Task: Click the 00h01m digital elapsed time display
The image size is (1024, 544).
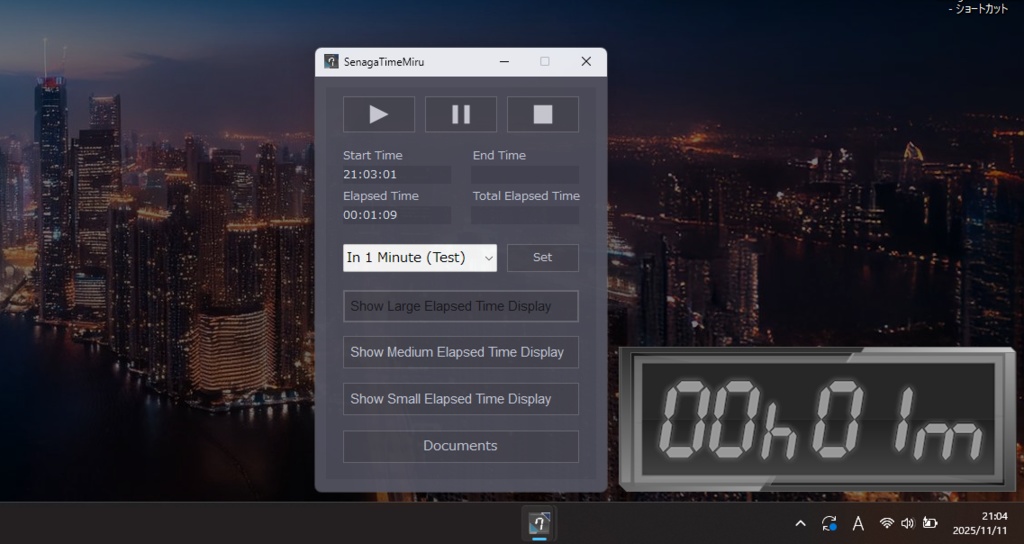Action: (818, 419)
